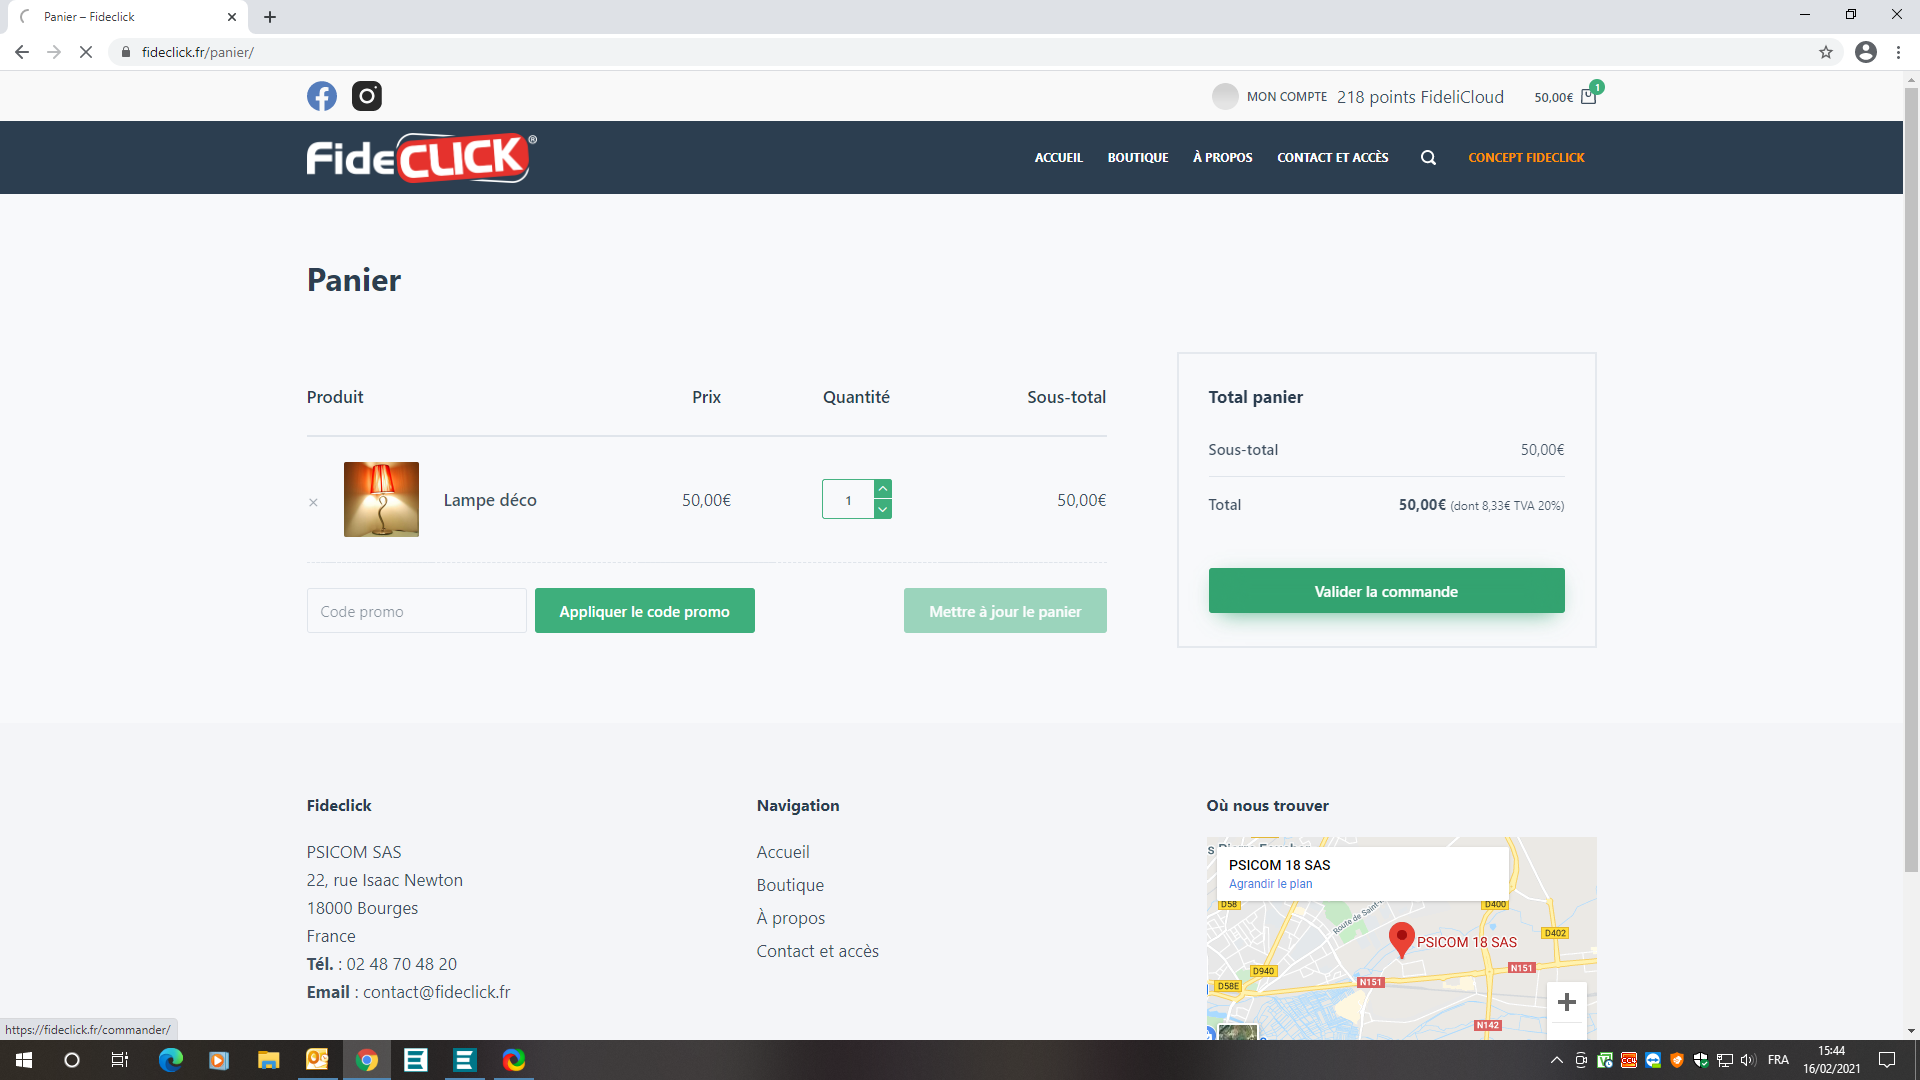Open Concept Fideclick menu link
Viewport: 1920px width, 1080px height.
(1526, 158)
